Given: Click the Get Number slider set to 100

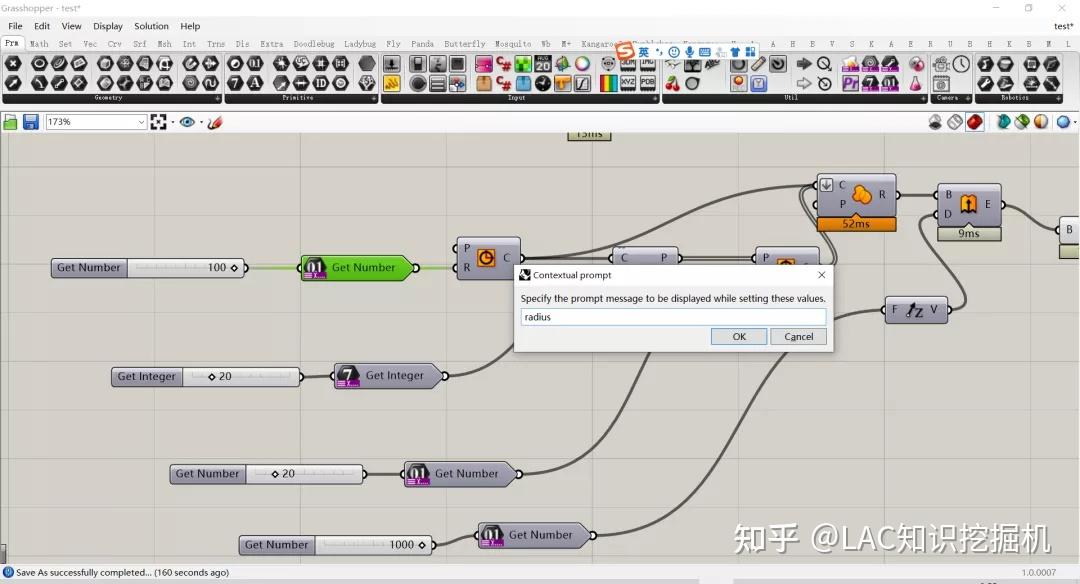Looking at the screenshot, I should [149, 268].
